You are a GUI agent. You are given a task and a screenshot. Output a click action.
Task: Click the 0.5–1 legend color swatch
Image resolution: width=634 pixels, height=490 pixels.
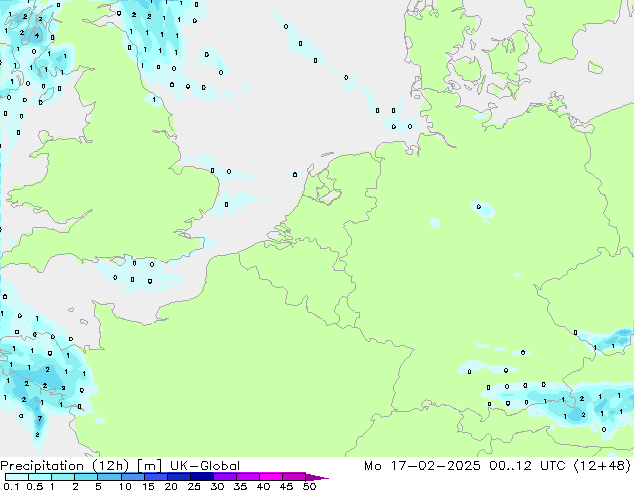40,477
